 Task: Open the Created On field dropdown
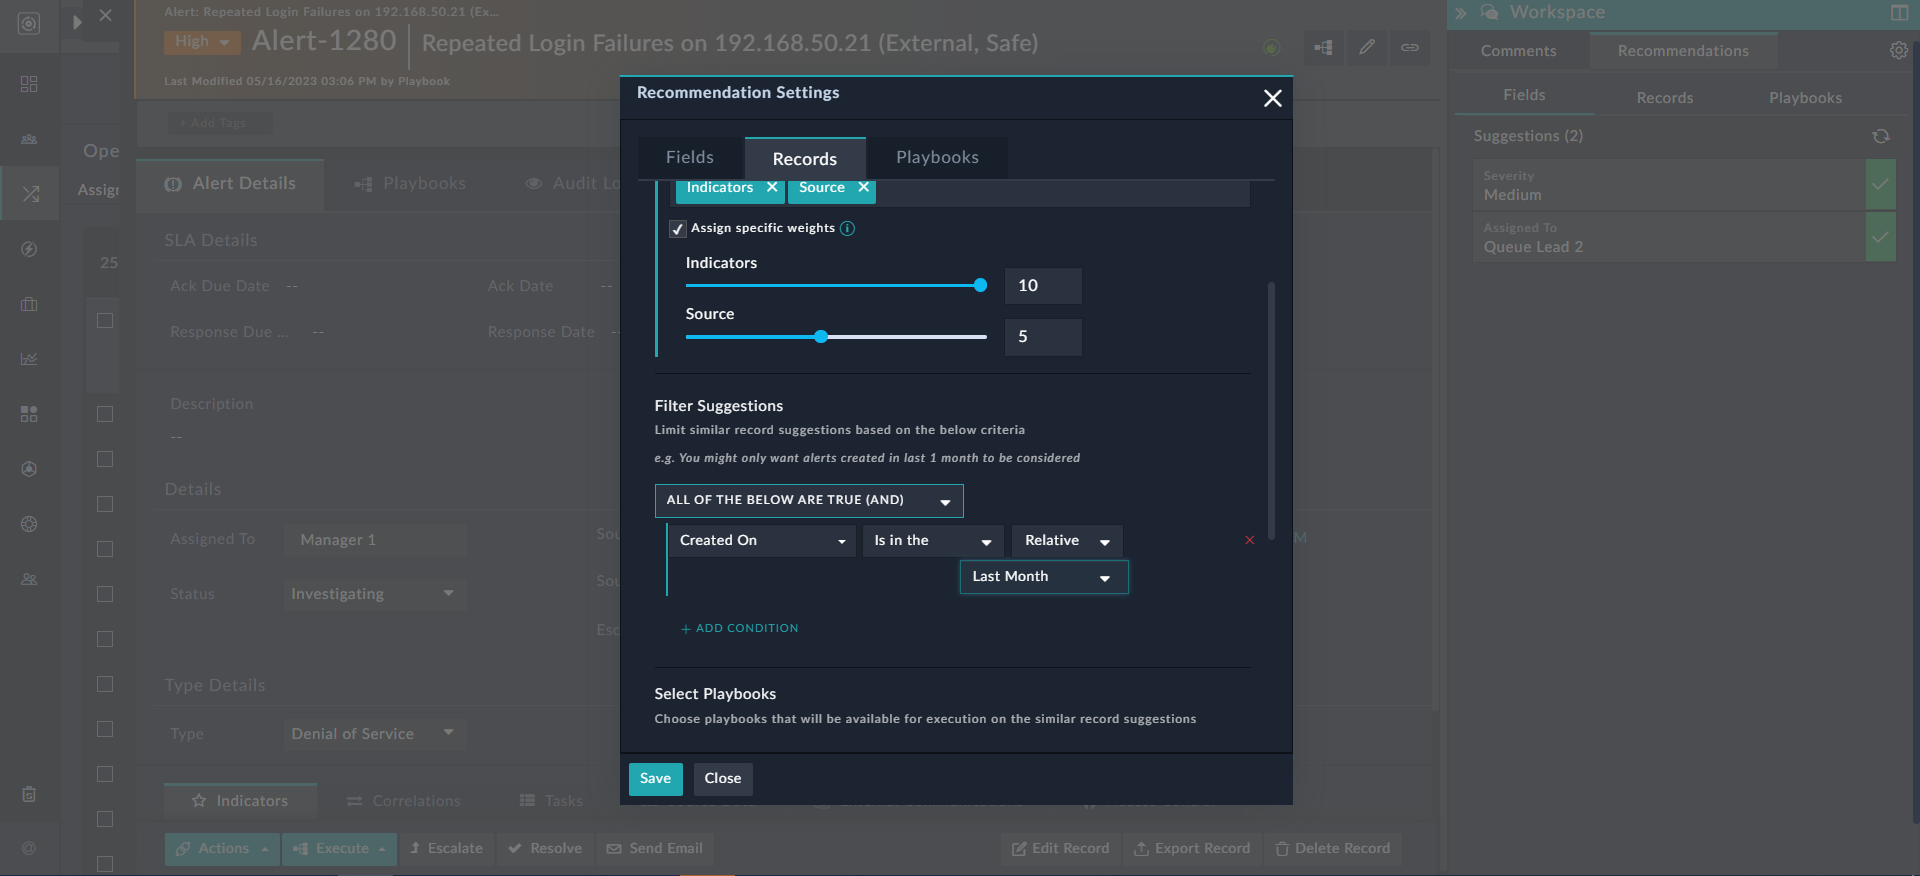pos(761,541)
